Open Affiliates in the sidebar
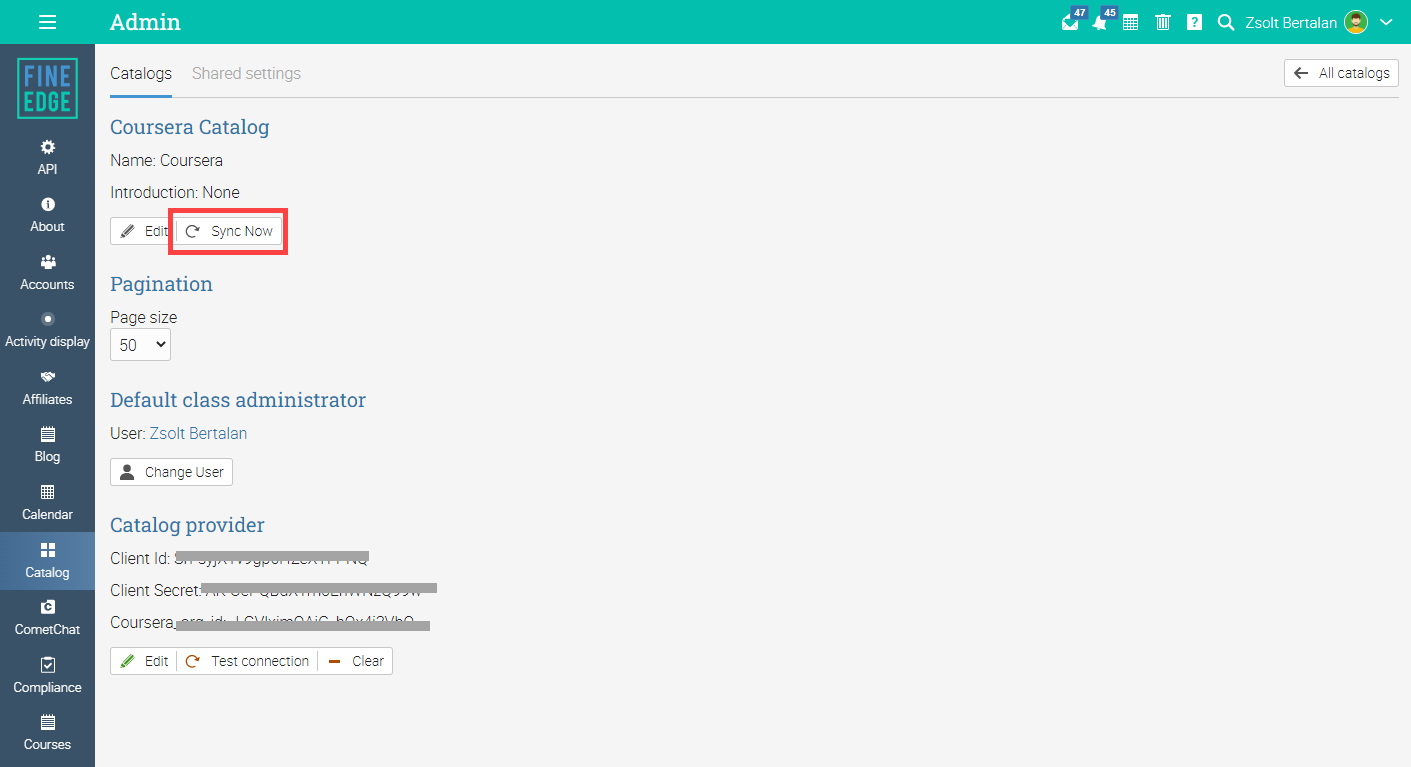1411x767 pixels. (x=47, y=387)
